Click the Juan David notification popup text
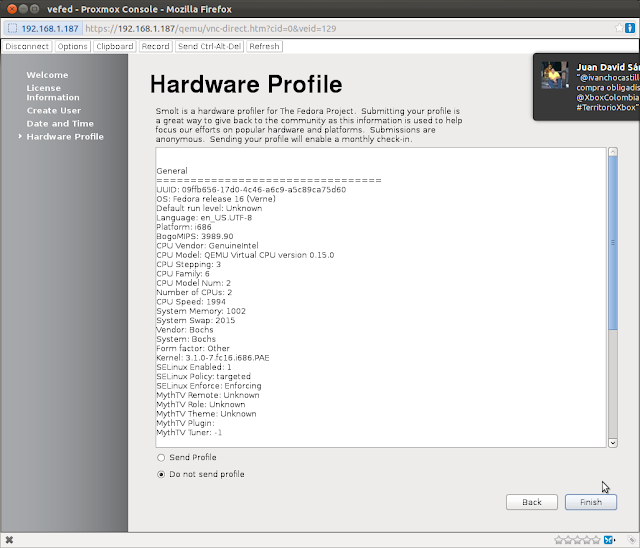The image size is (640, 548). pyautogui.click(x=607, y=87)
